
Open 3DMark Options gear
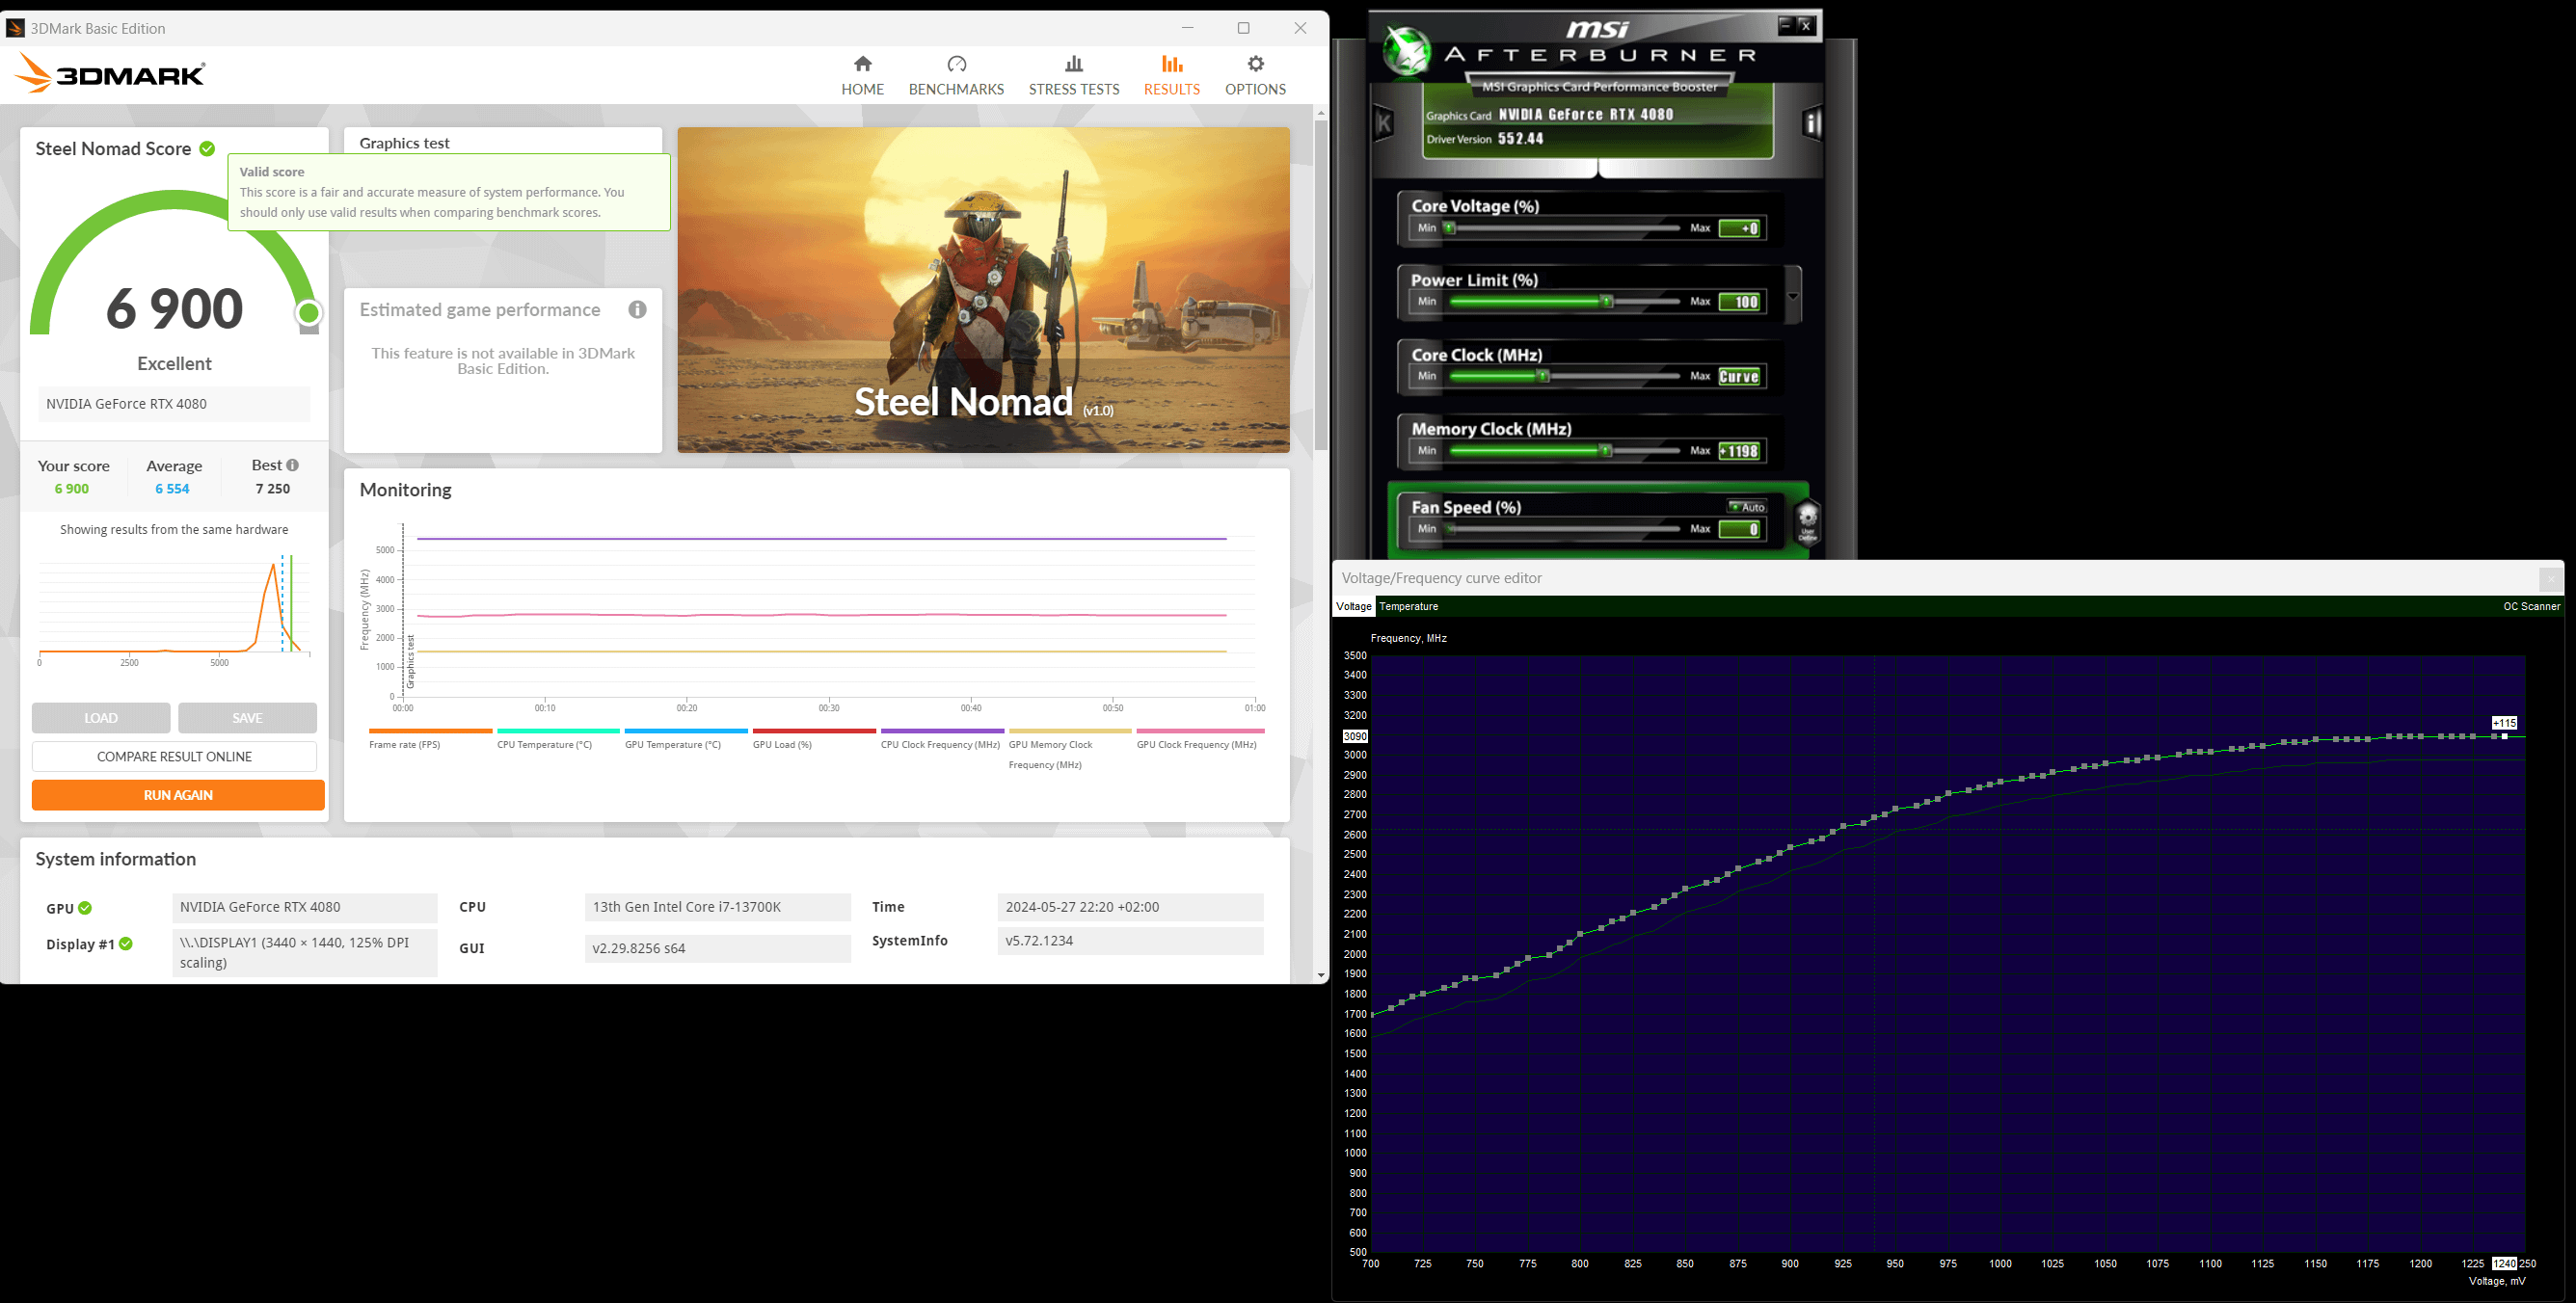coord(1255,76)
